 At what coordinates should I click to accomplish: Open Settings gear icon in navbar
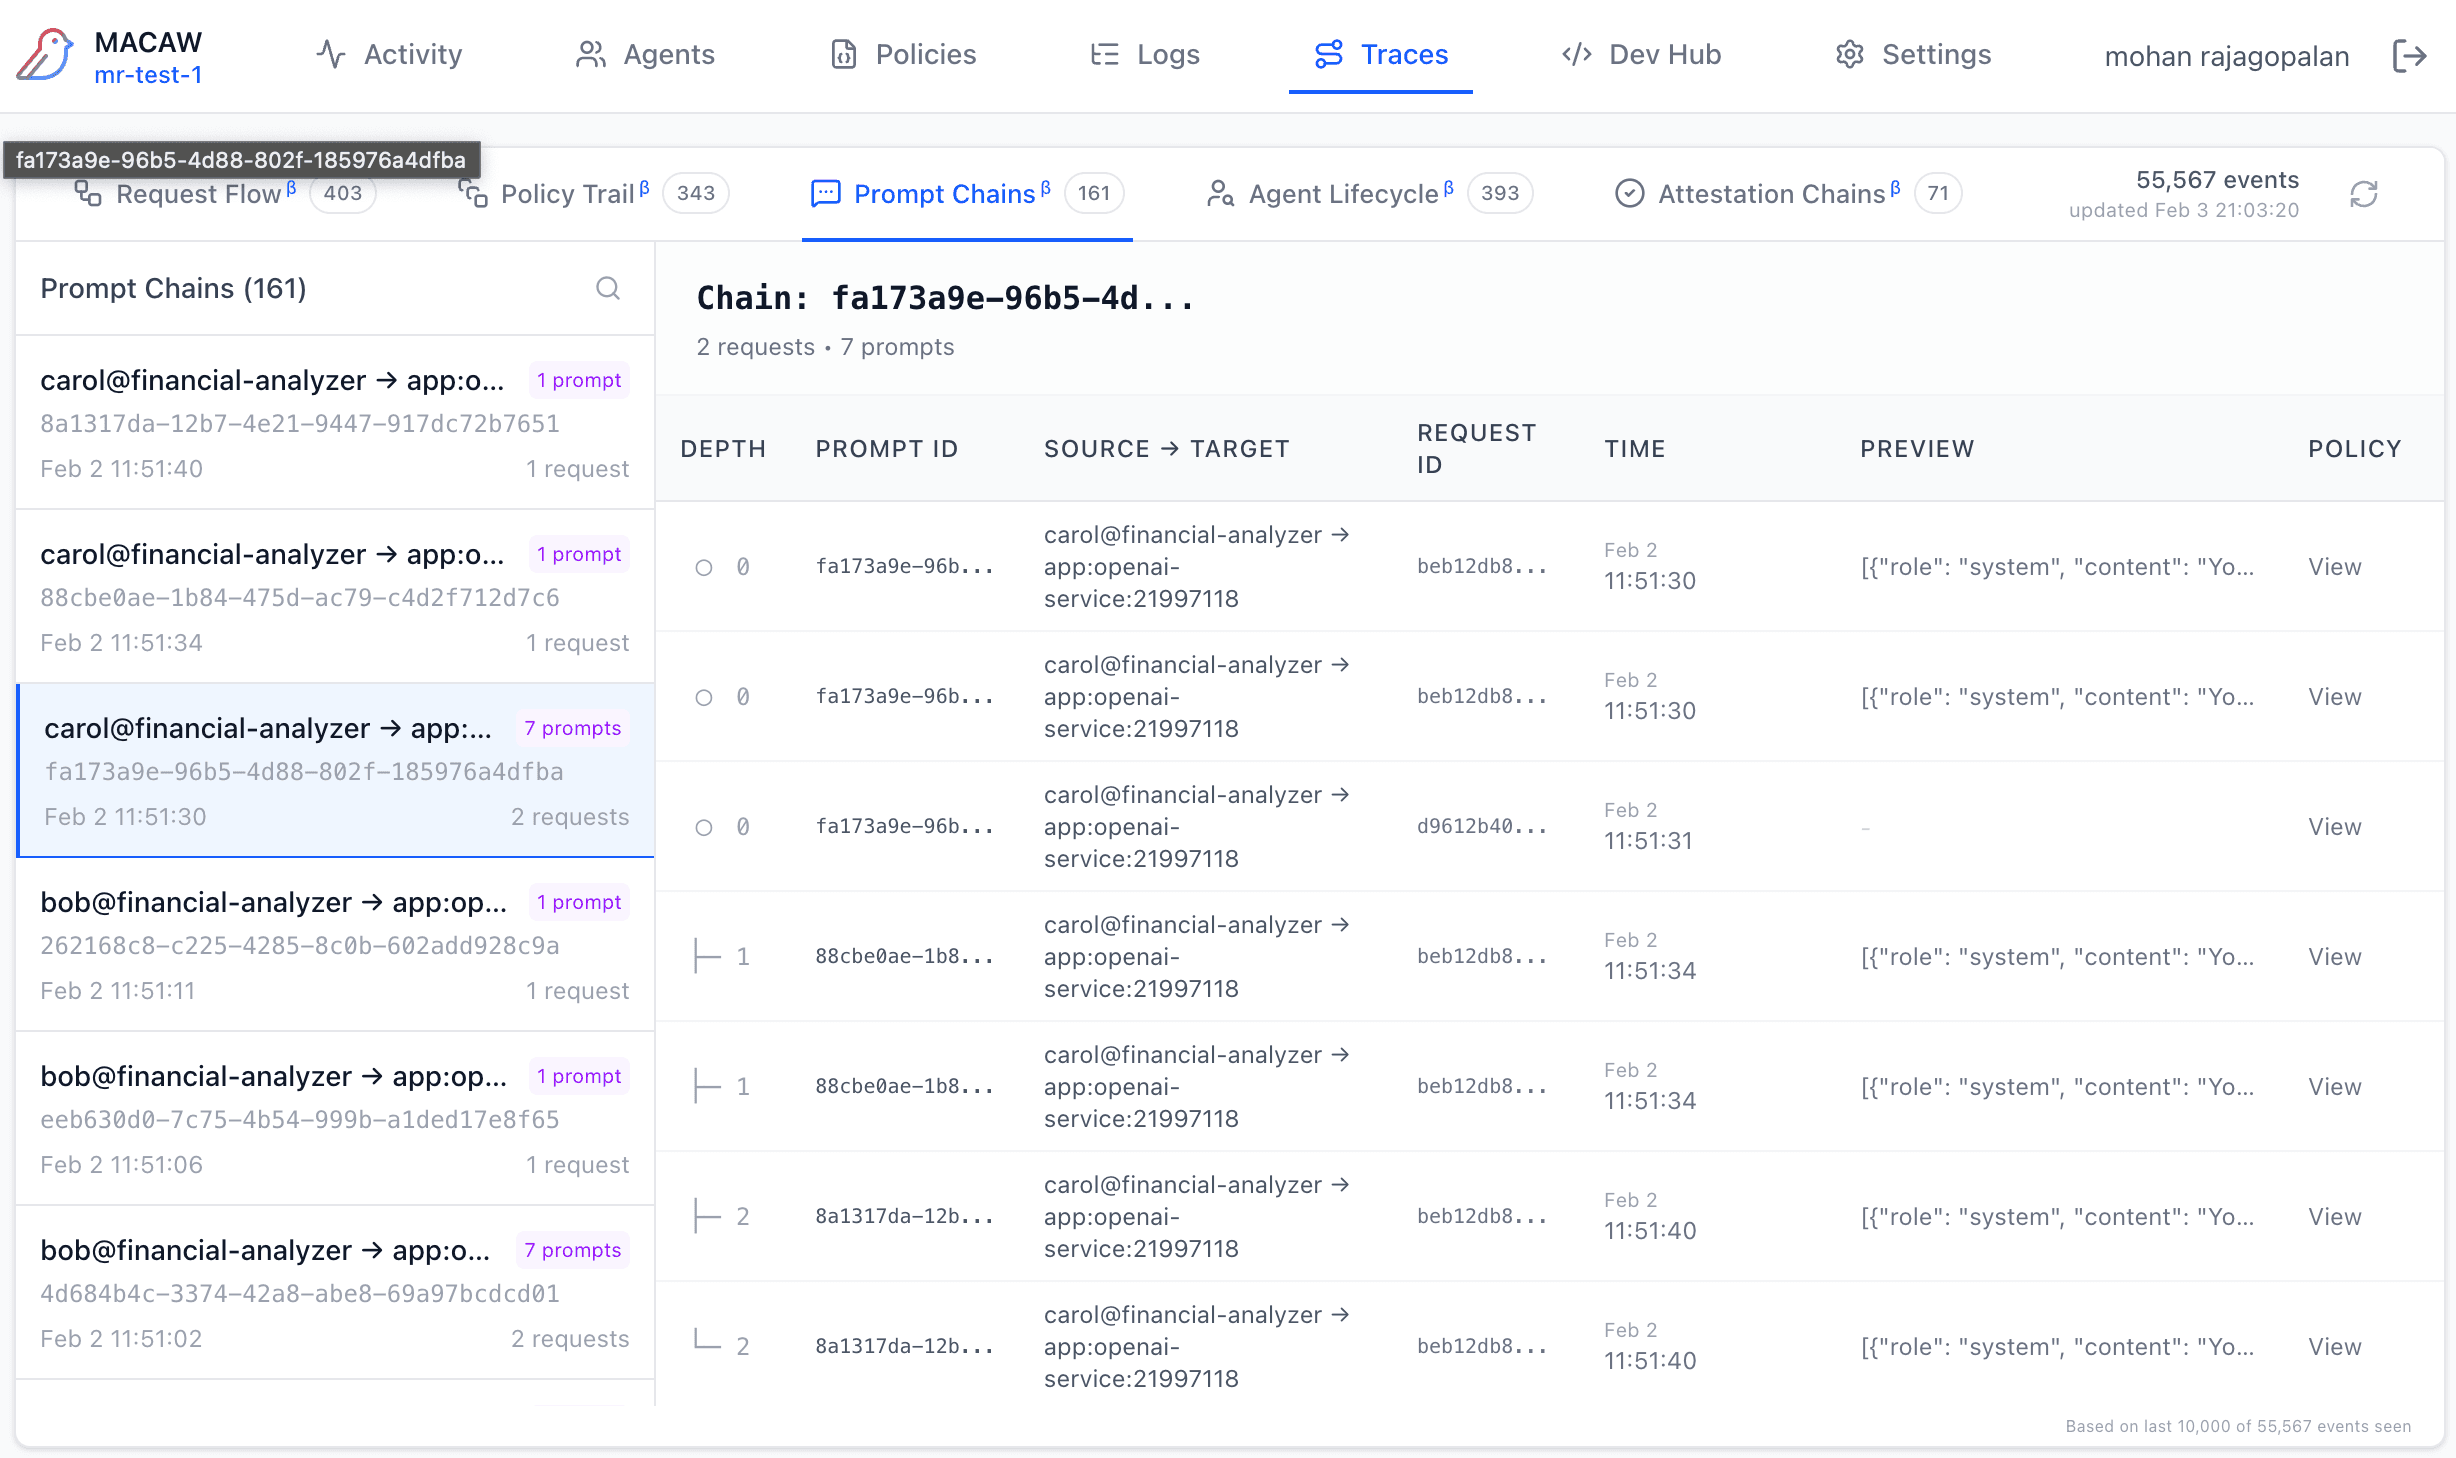tap(1849, 55)
